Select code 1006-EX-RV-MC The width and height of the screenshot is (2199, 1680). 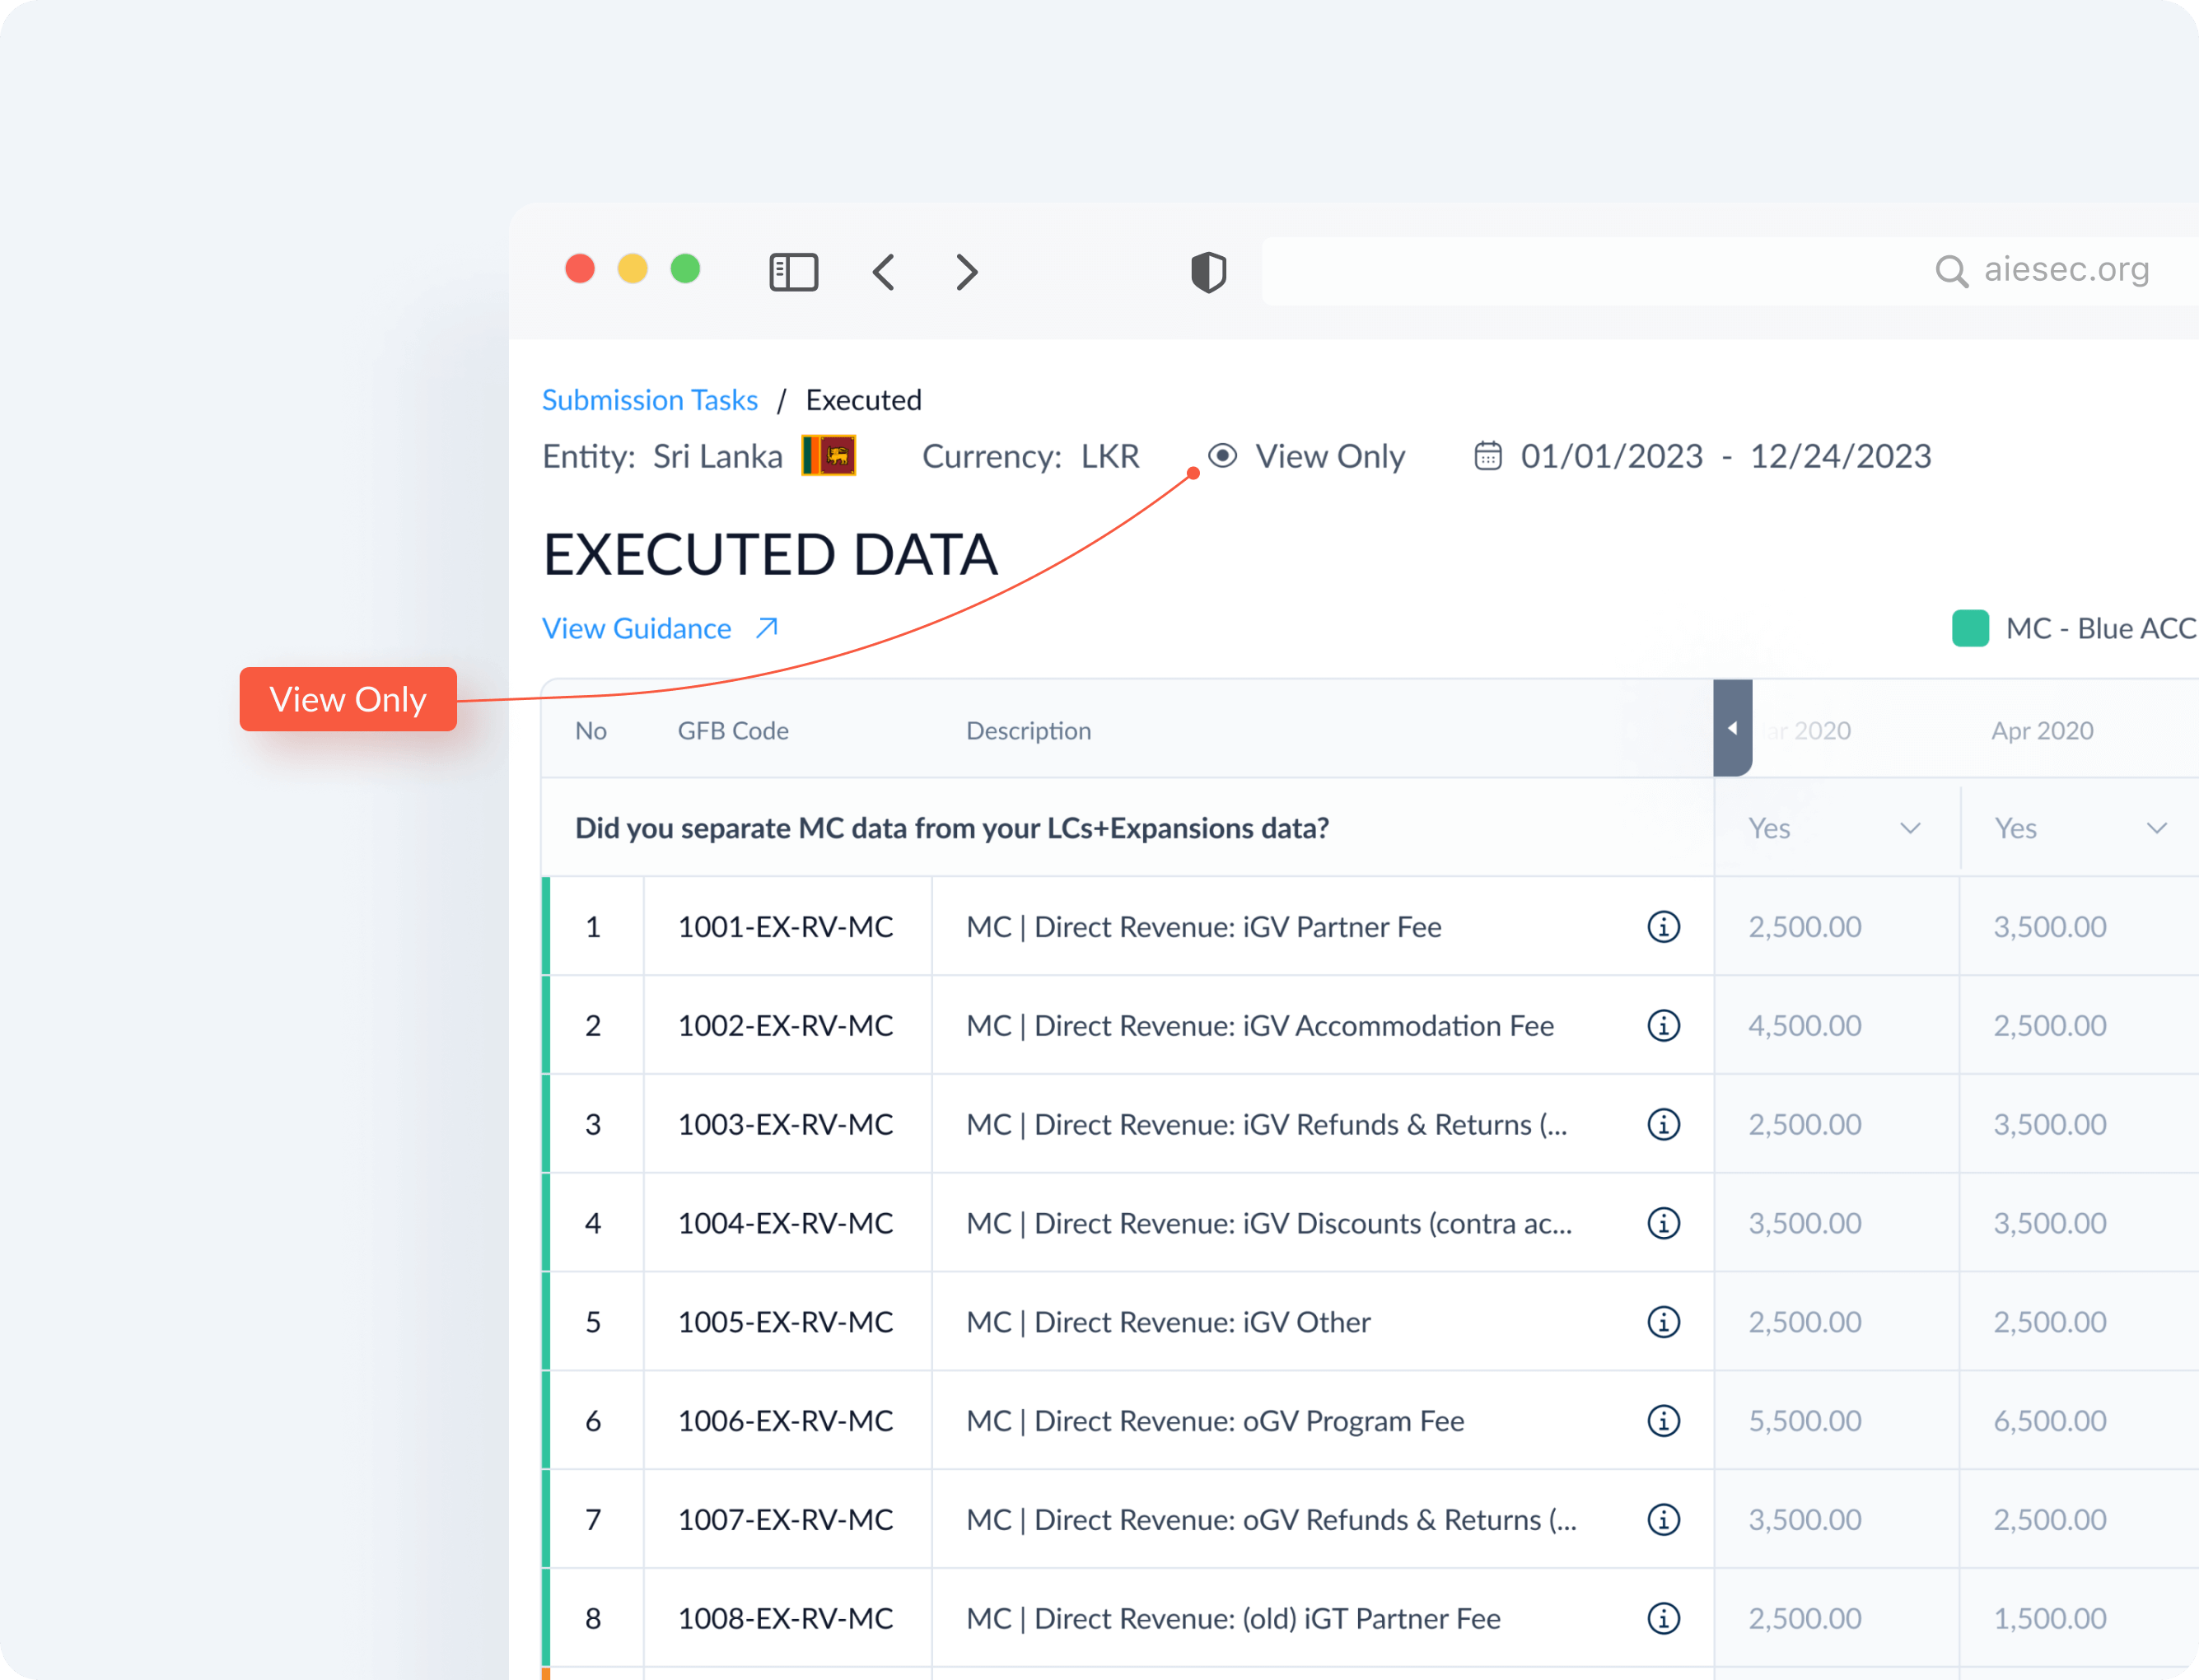[786, 1422]
